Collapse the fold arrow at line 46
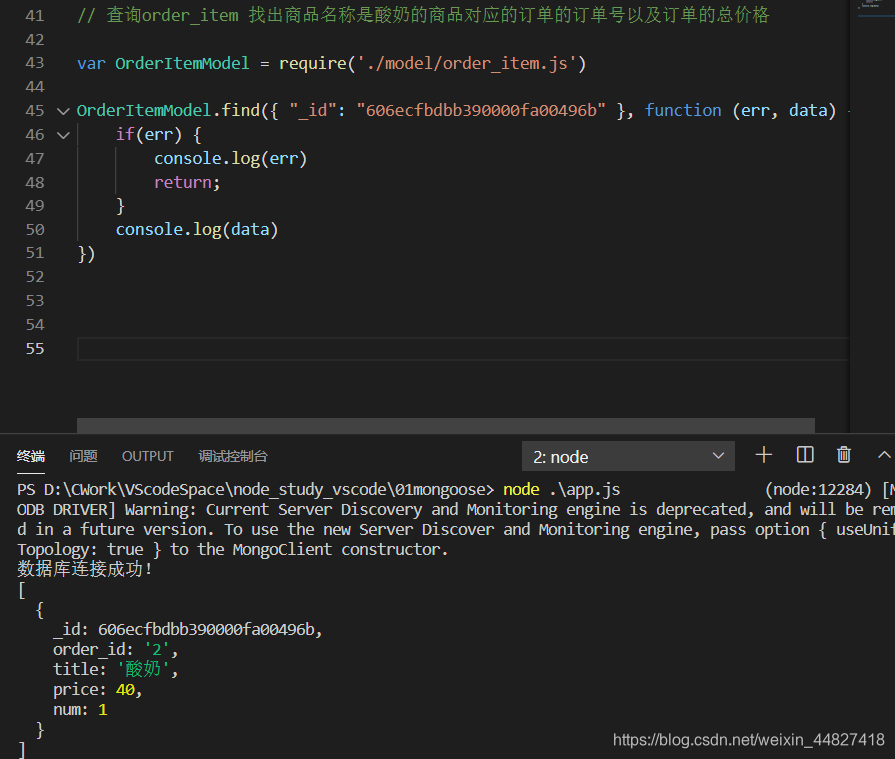Viewport: 895px width, 759px height. [63, 135]
